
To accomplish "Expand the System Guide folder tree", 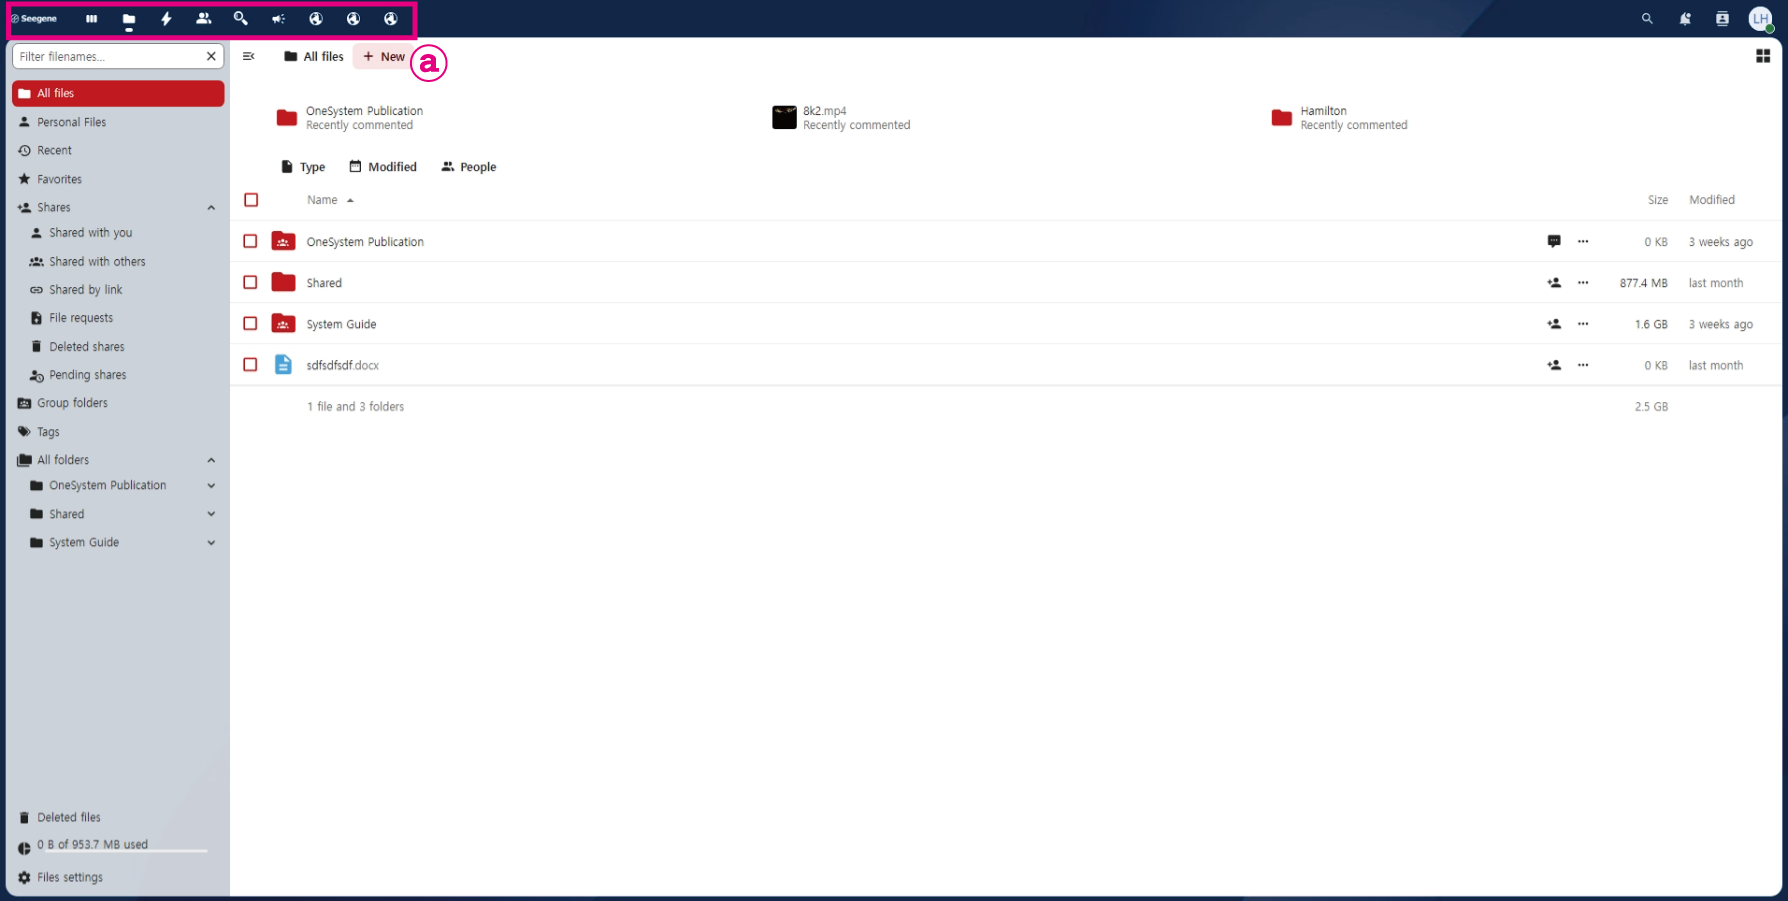I will point(211,543).
